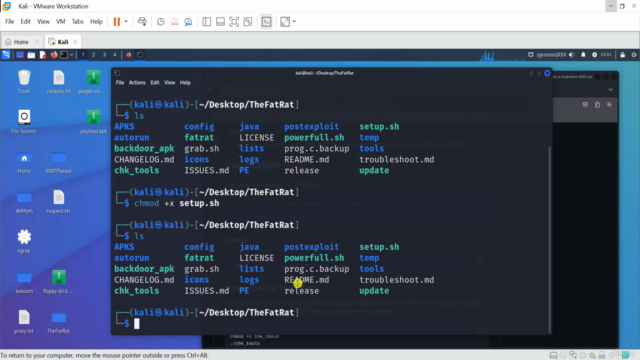640x360 pixels.
Task: Toggle the VMware console view button
Action: click(266, 22)
